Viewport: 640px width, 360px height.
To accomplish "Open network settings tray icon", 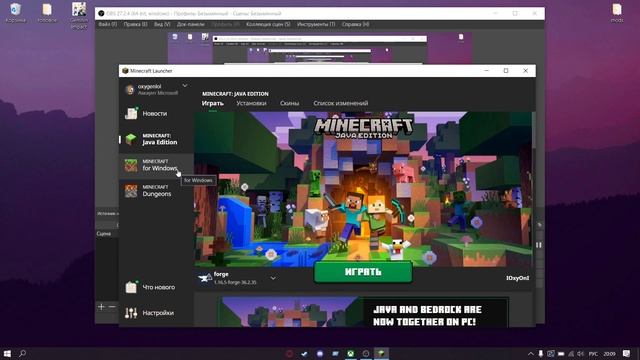I will pyautogui.click(x=571, y=353).
